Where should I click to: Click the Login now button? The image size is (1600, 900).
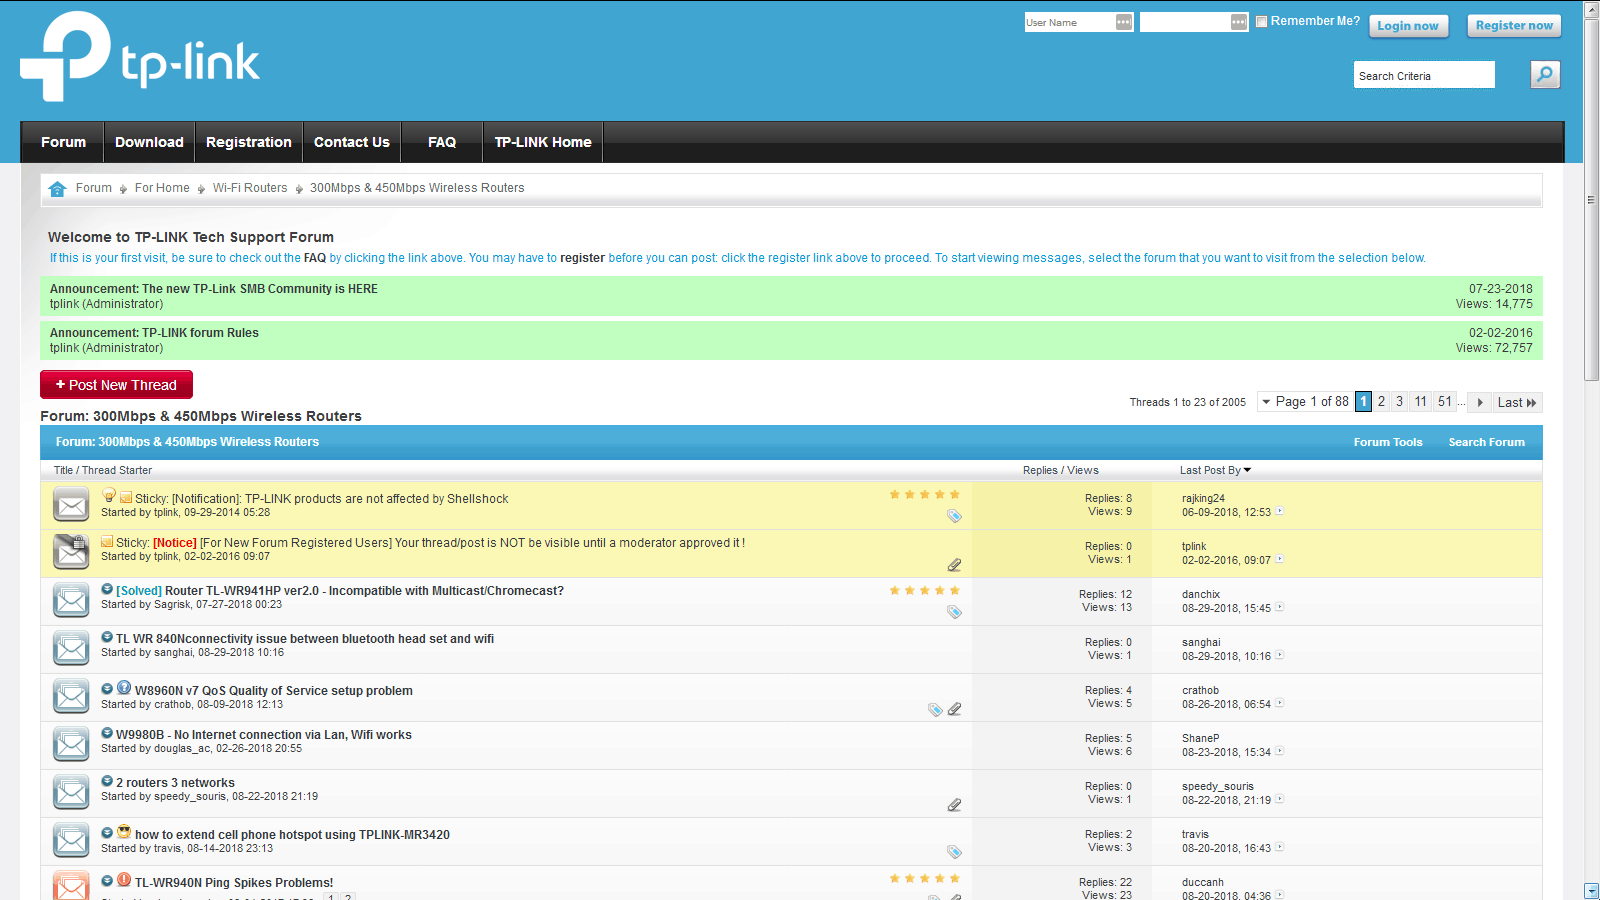pyautogui.click(x=1408, y=26)
